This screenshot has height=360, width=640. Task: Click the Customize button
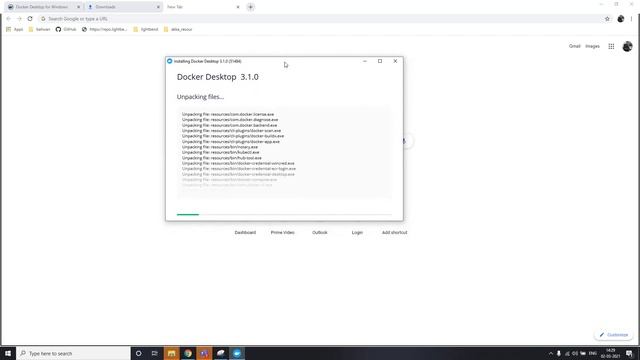pyautogui.click(x=613, y=335)
